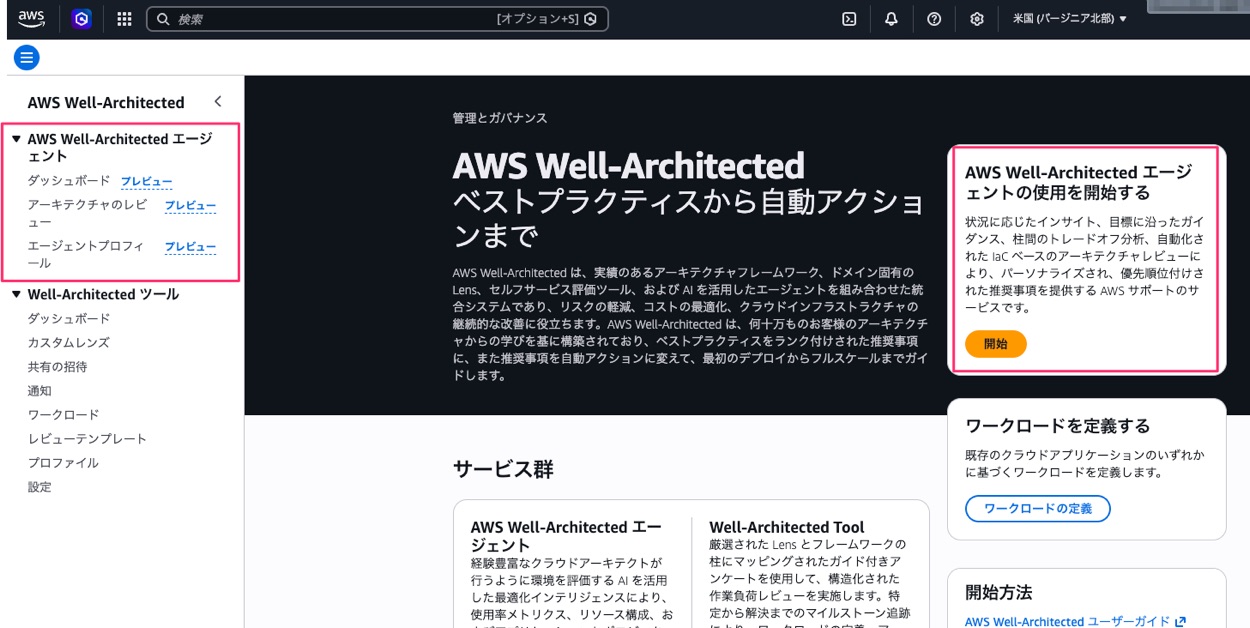
Task: Focus the 検索 search field
Action: (377, 18)
